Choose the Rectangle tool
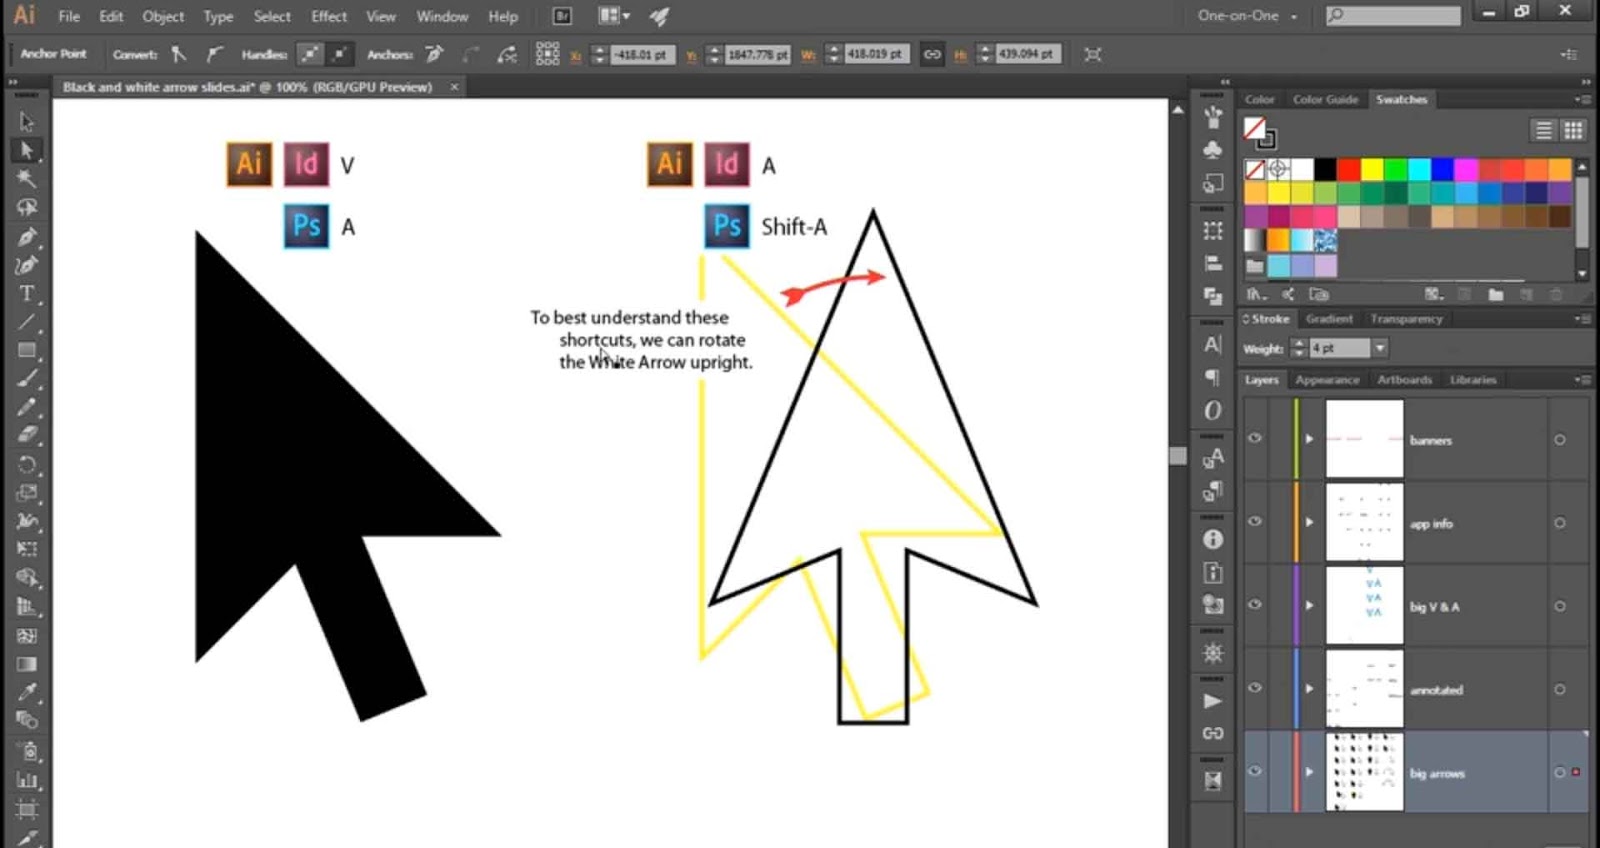 [27, 351]
